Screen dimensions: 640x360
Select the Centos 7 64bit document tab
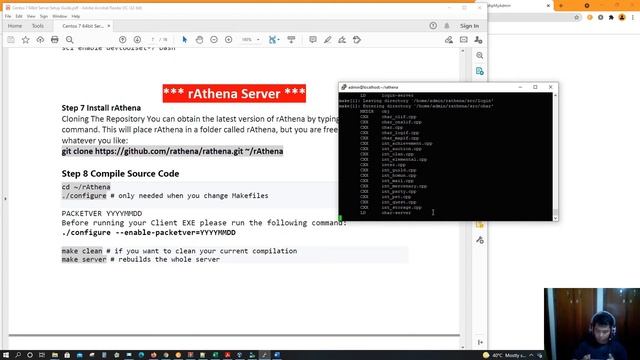pos(82,26)
